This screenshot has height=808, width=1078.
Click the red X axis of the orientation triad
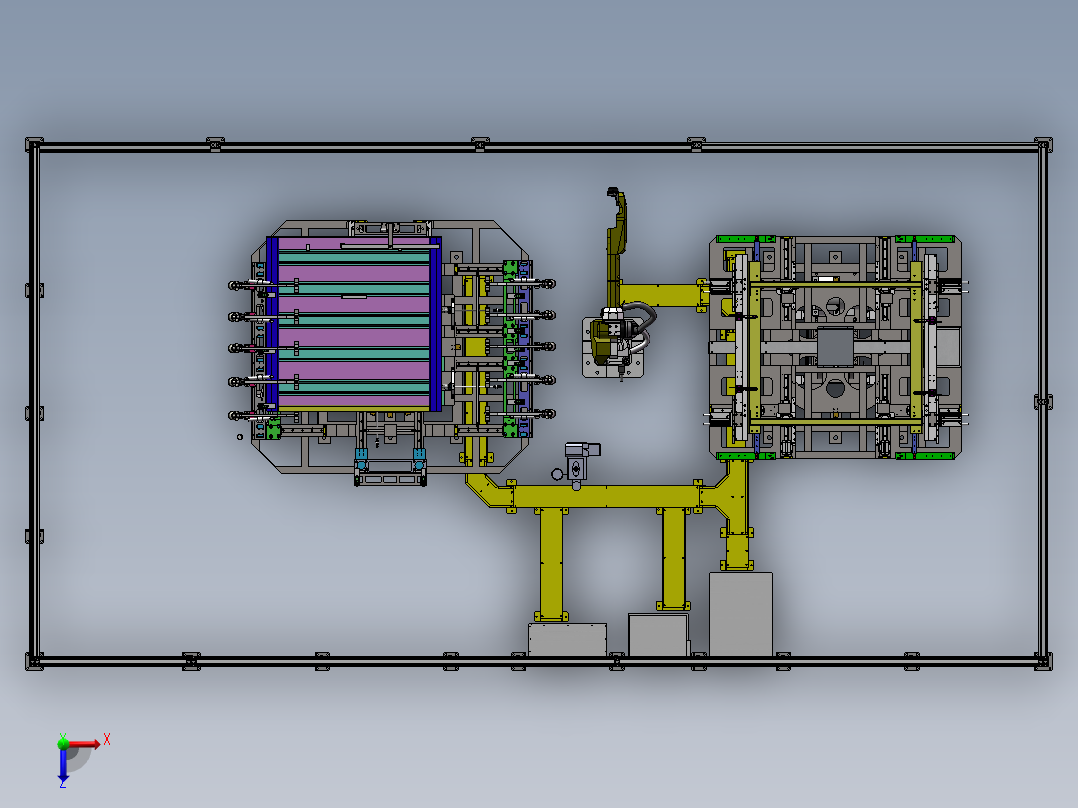pyautogui.click(x=84, y=744)
